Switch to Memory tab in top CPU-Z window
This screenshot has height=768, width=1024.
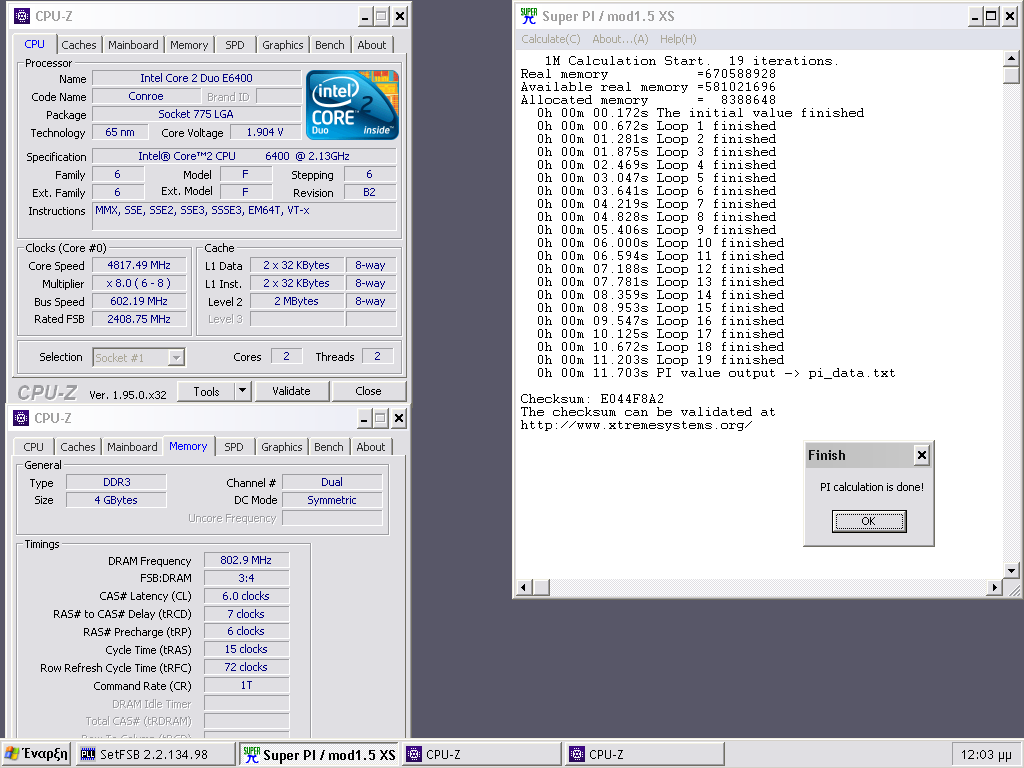pos(189,44)
